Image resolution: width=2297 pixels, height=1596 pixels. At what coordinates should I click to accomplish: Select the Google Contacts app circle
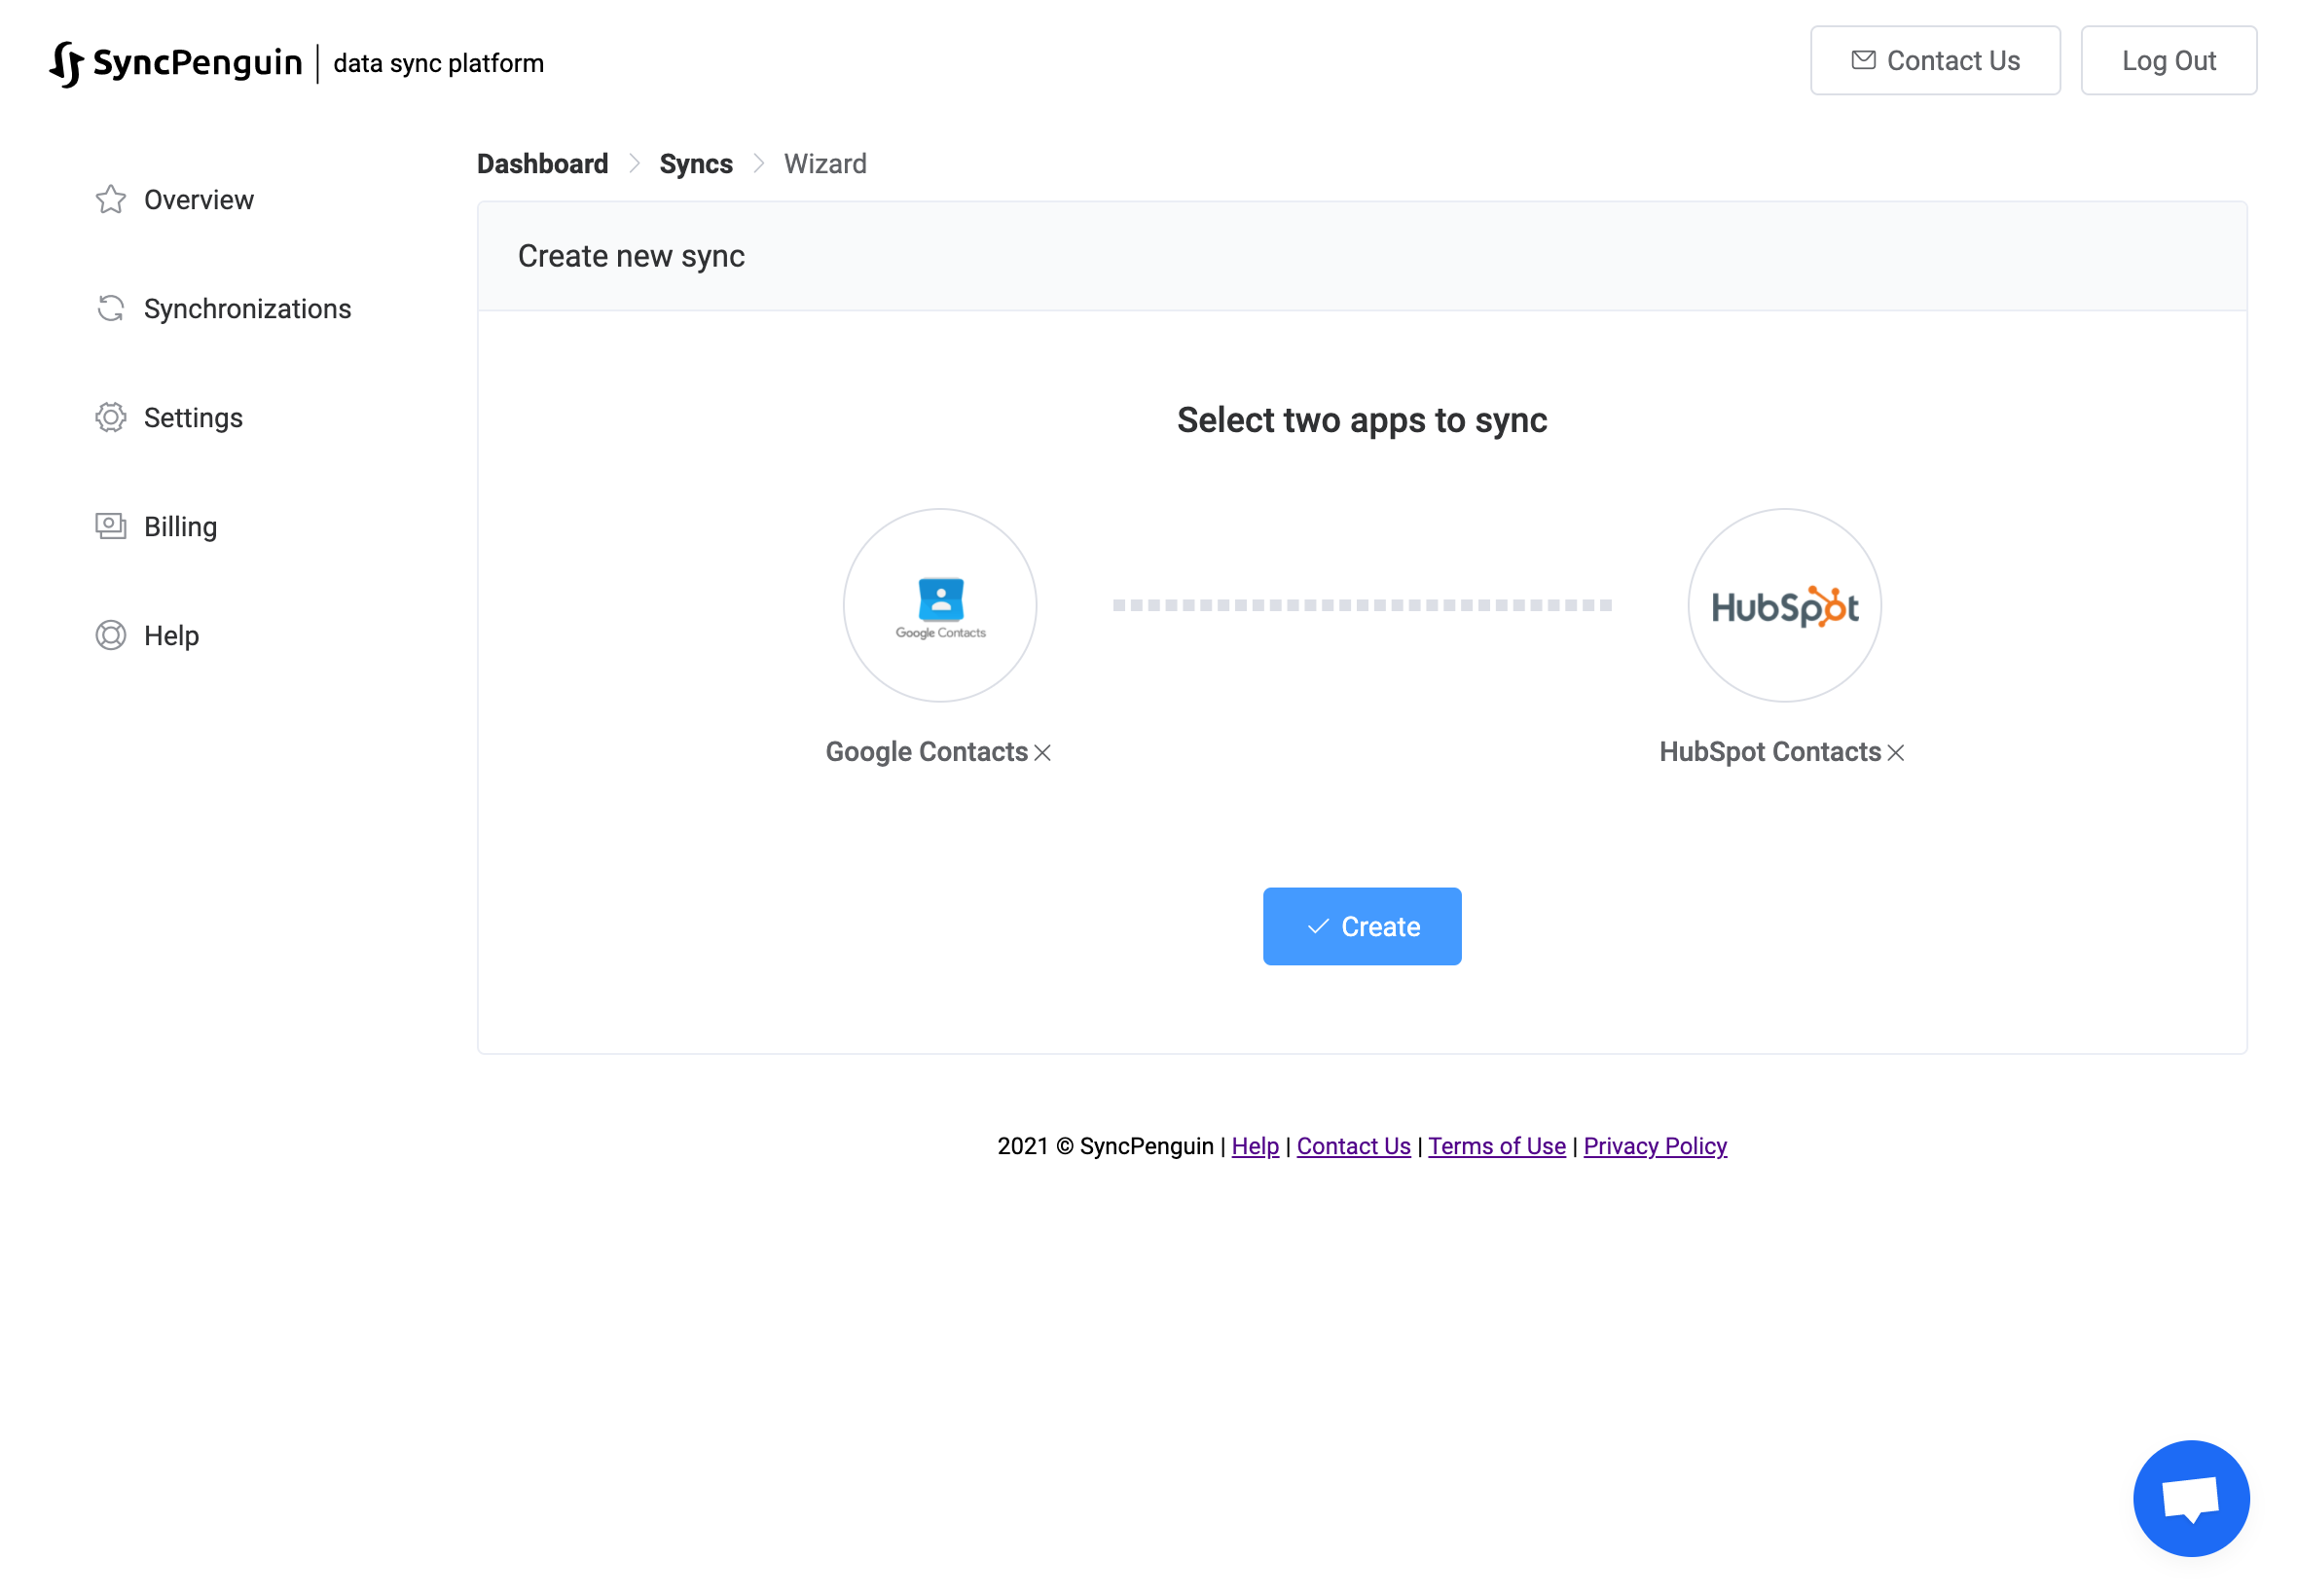(939, 606)
